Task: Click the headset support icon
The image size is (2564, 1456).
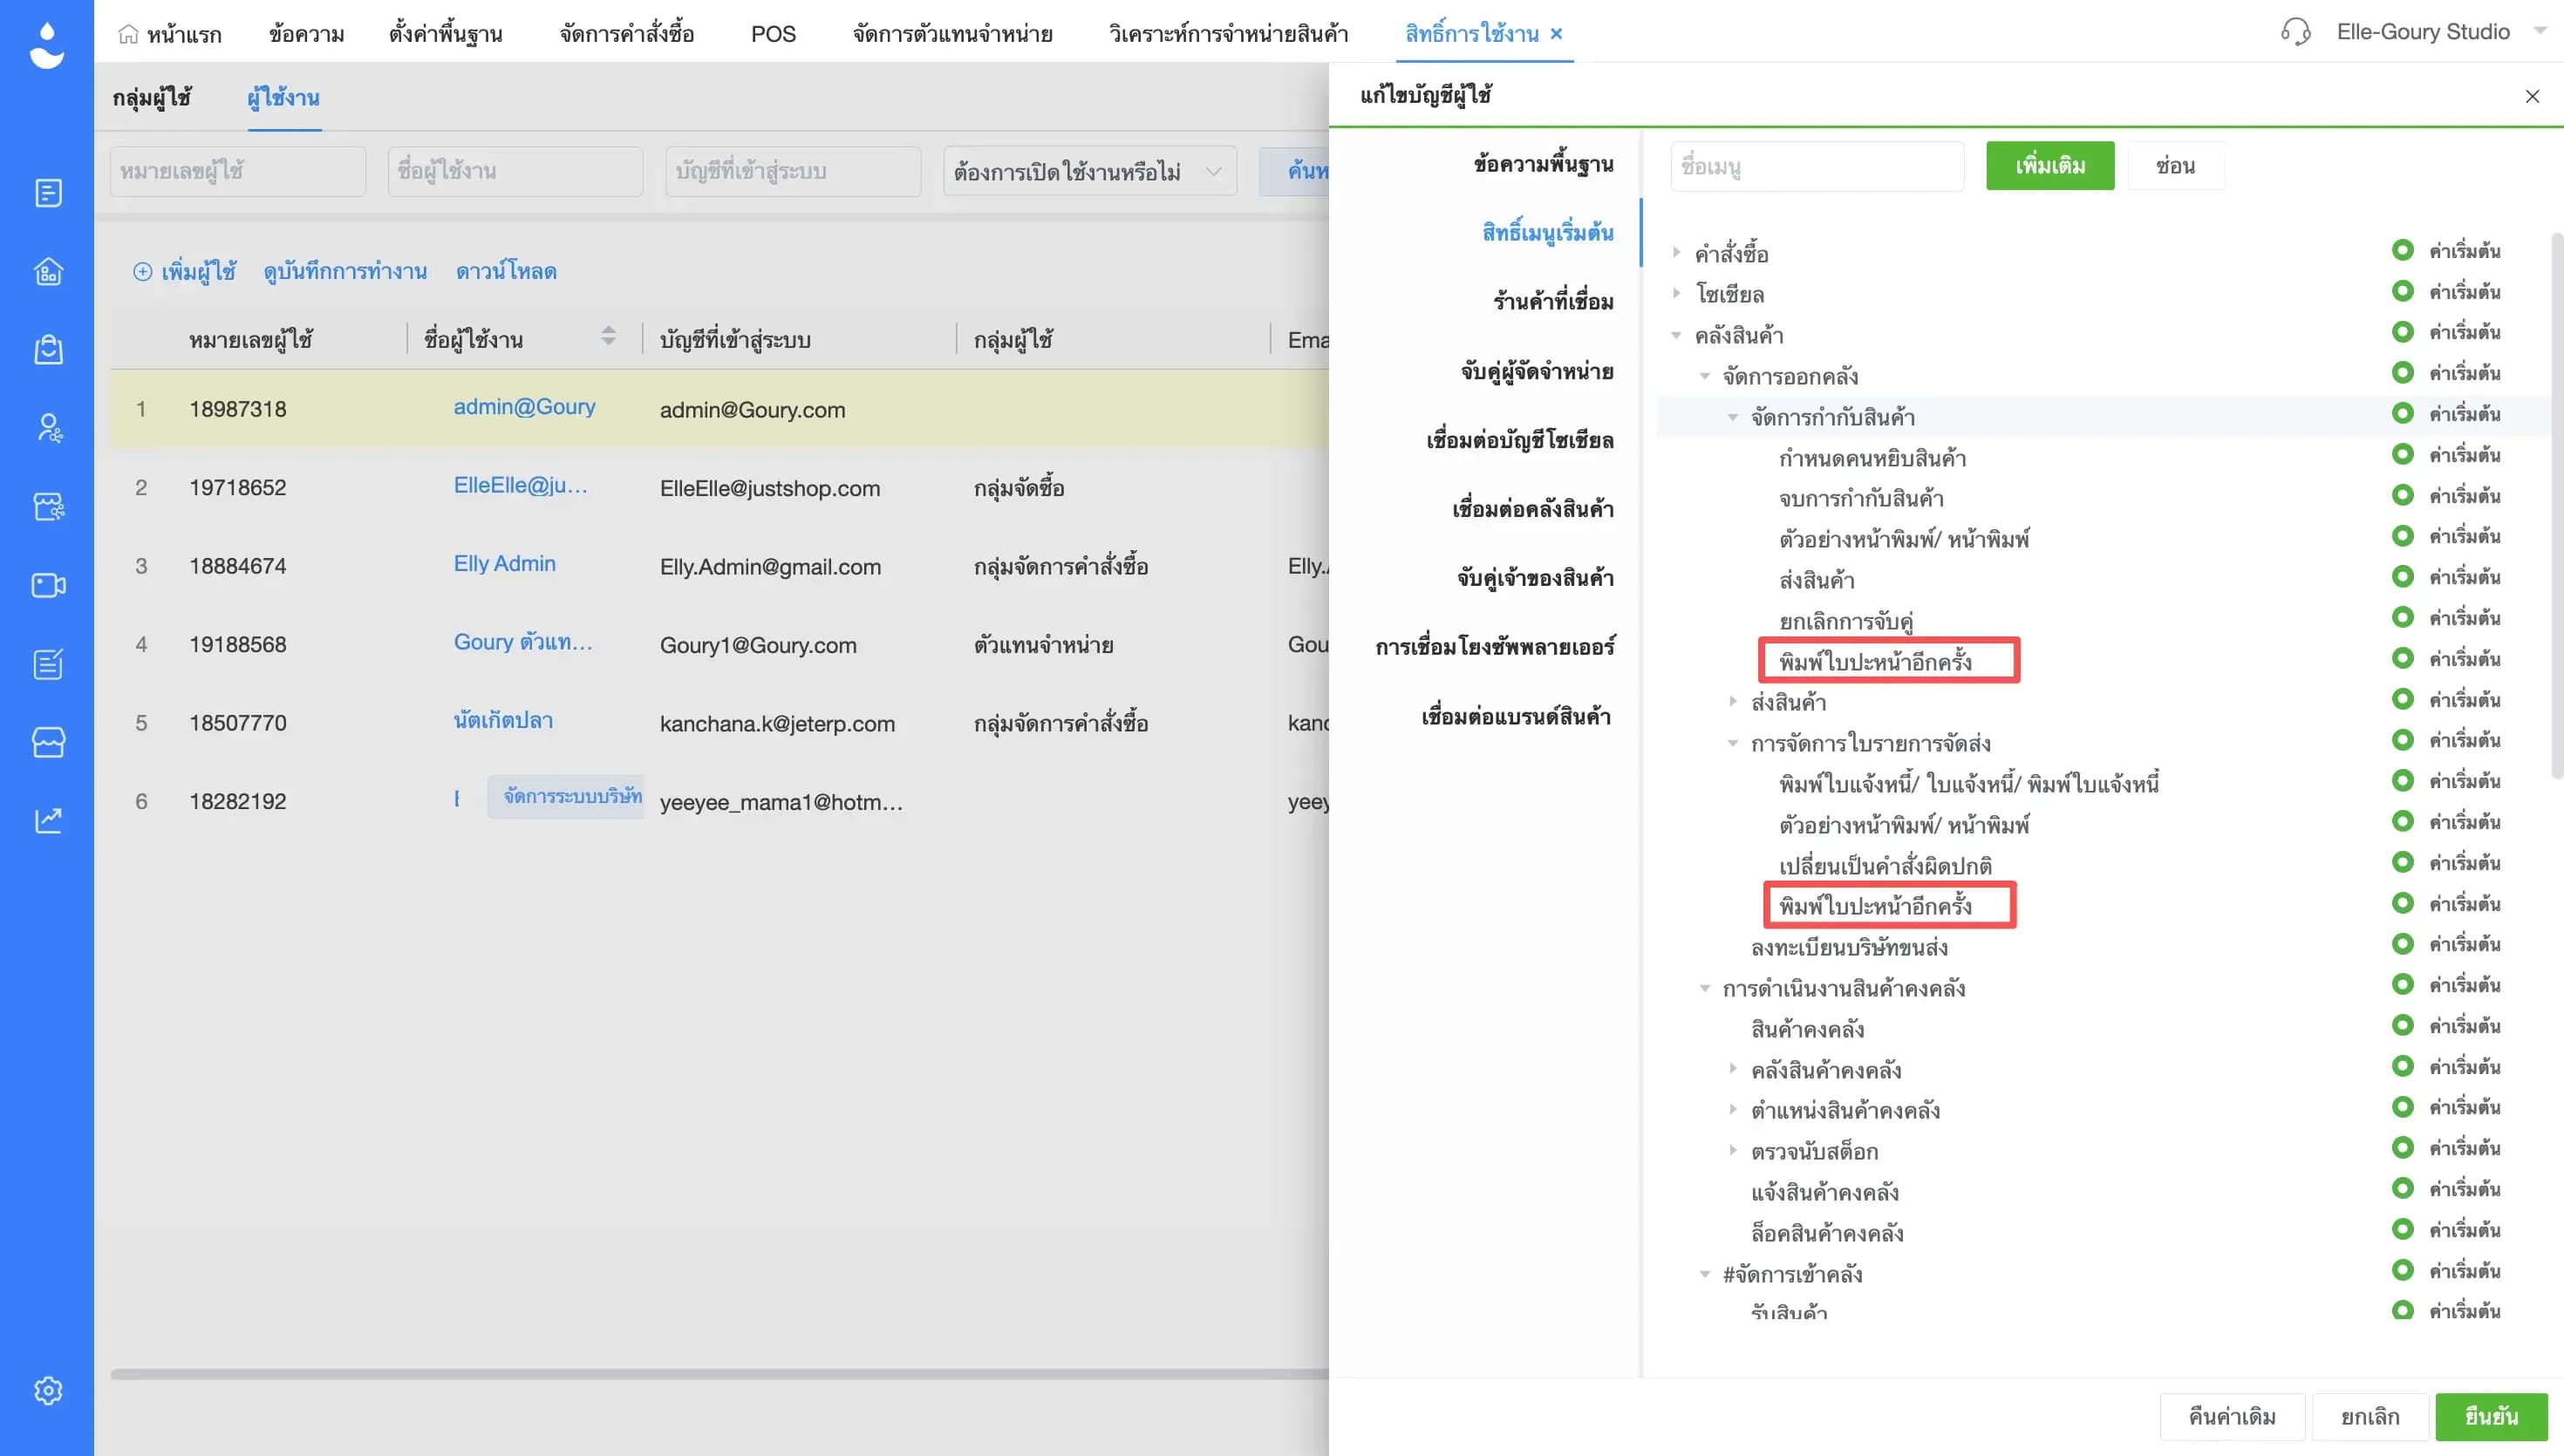Action: click(2295, 32)
